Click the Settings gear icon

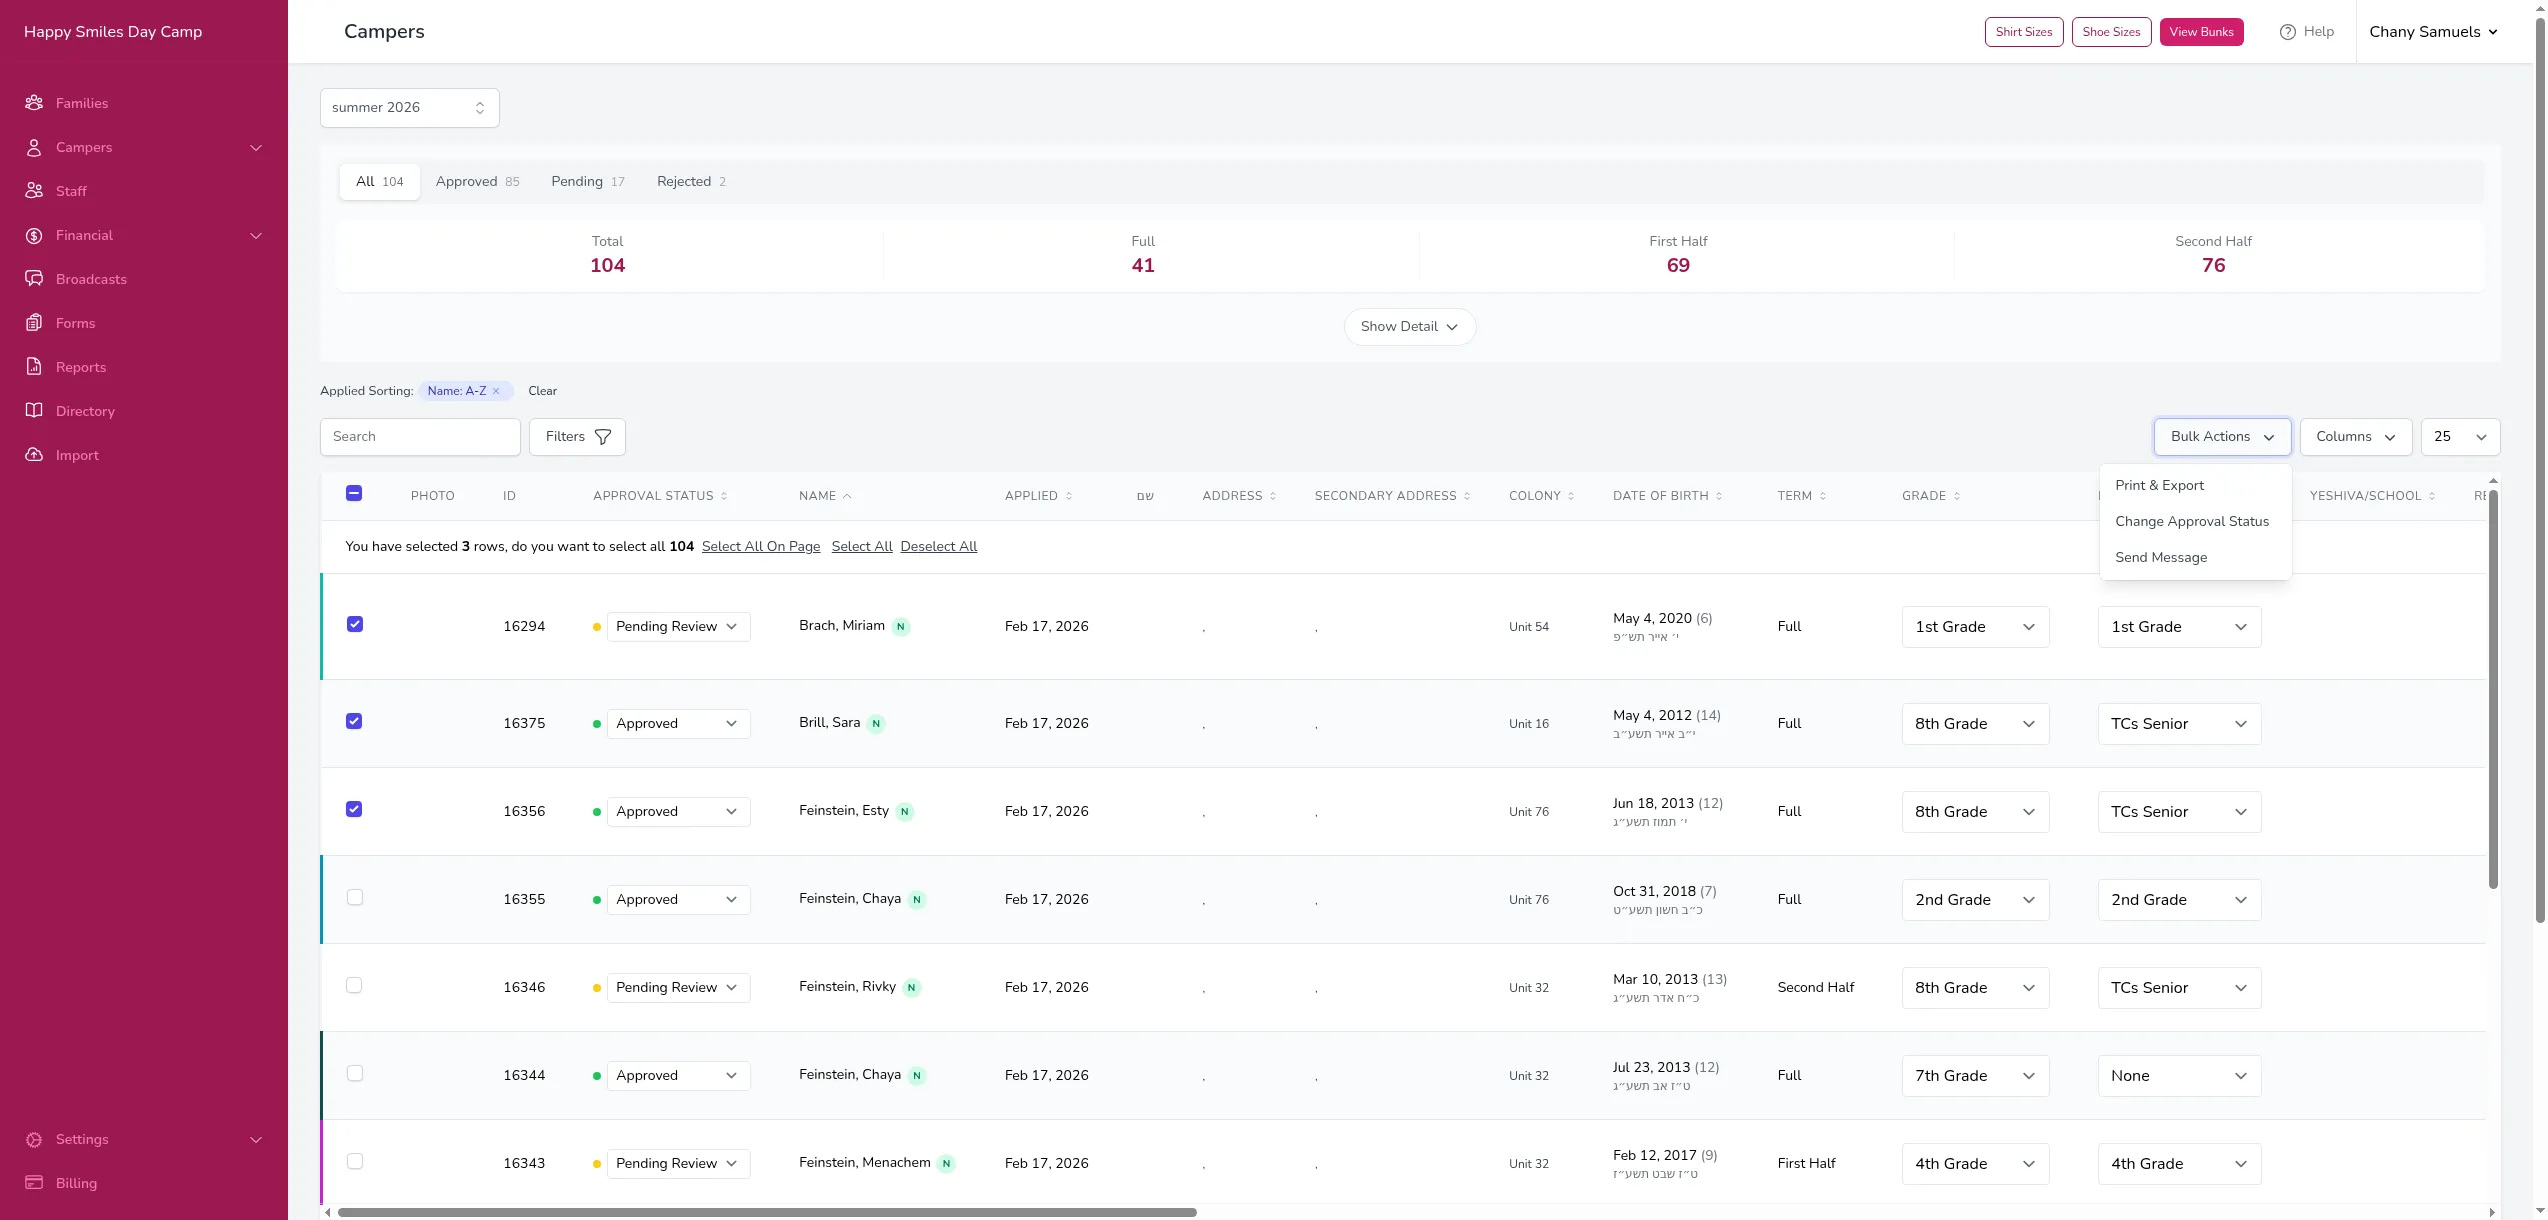tap(34, 1139)
